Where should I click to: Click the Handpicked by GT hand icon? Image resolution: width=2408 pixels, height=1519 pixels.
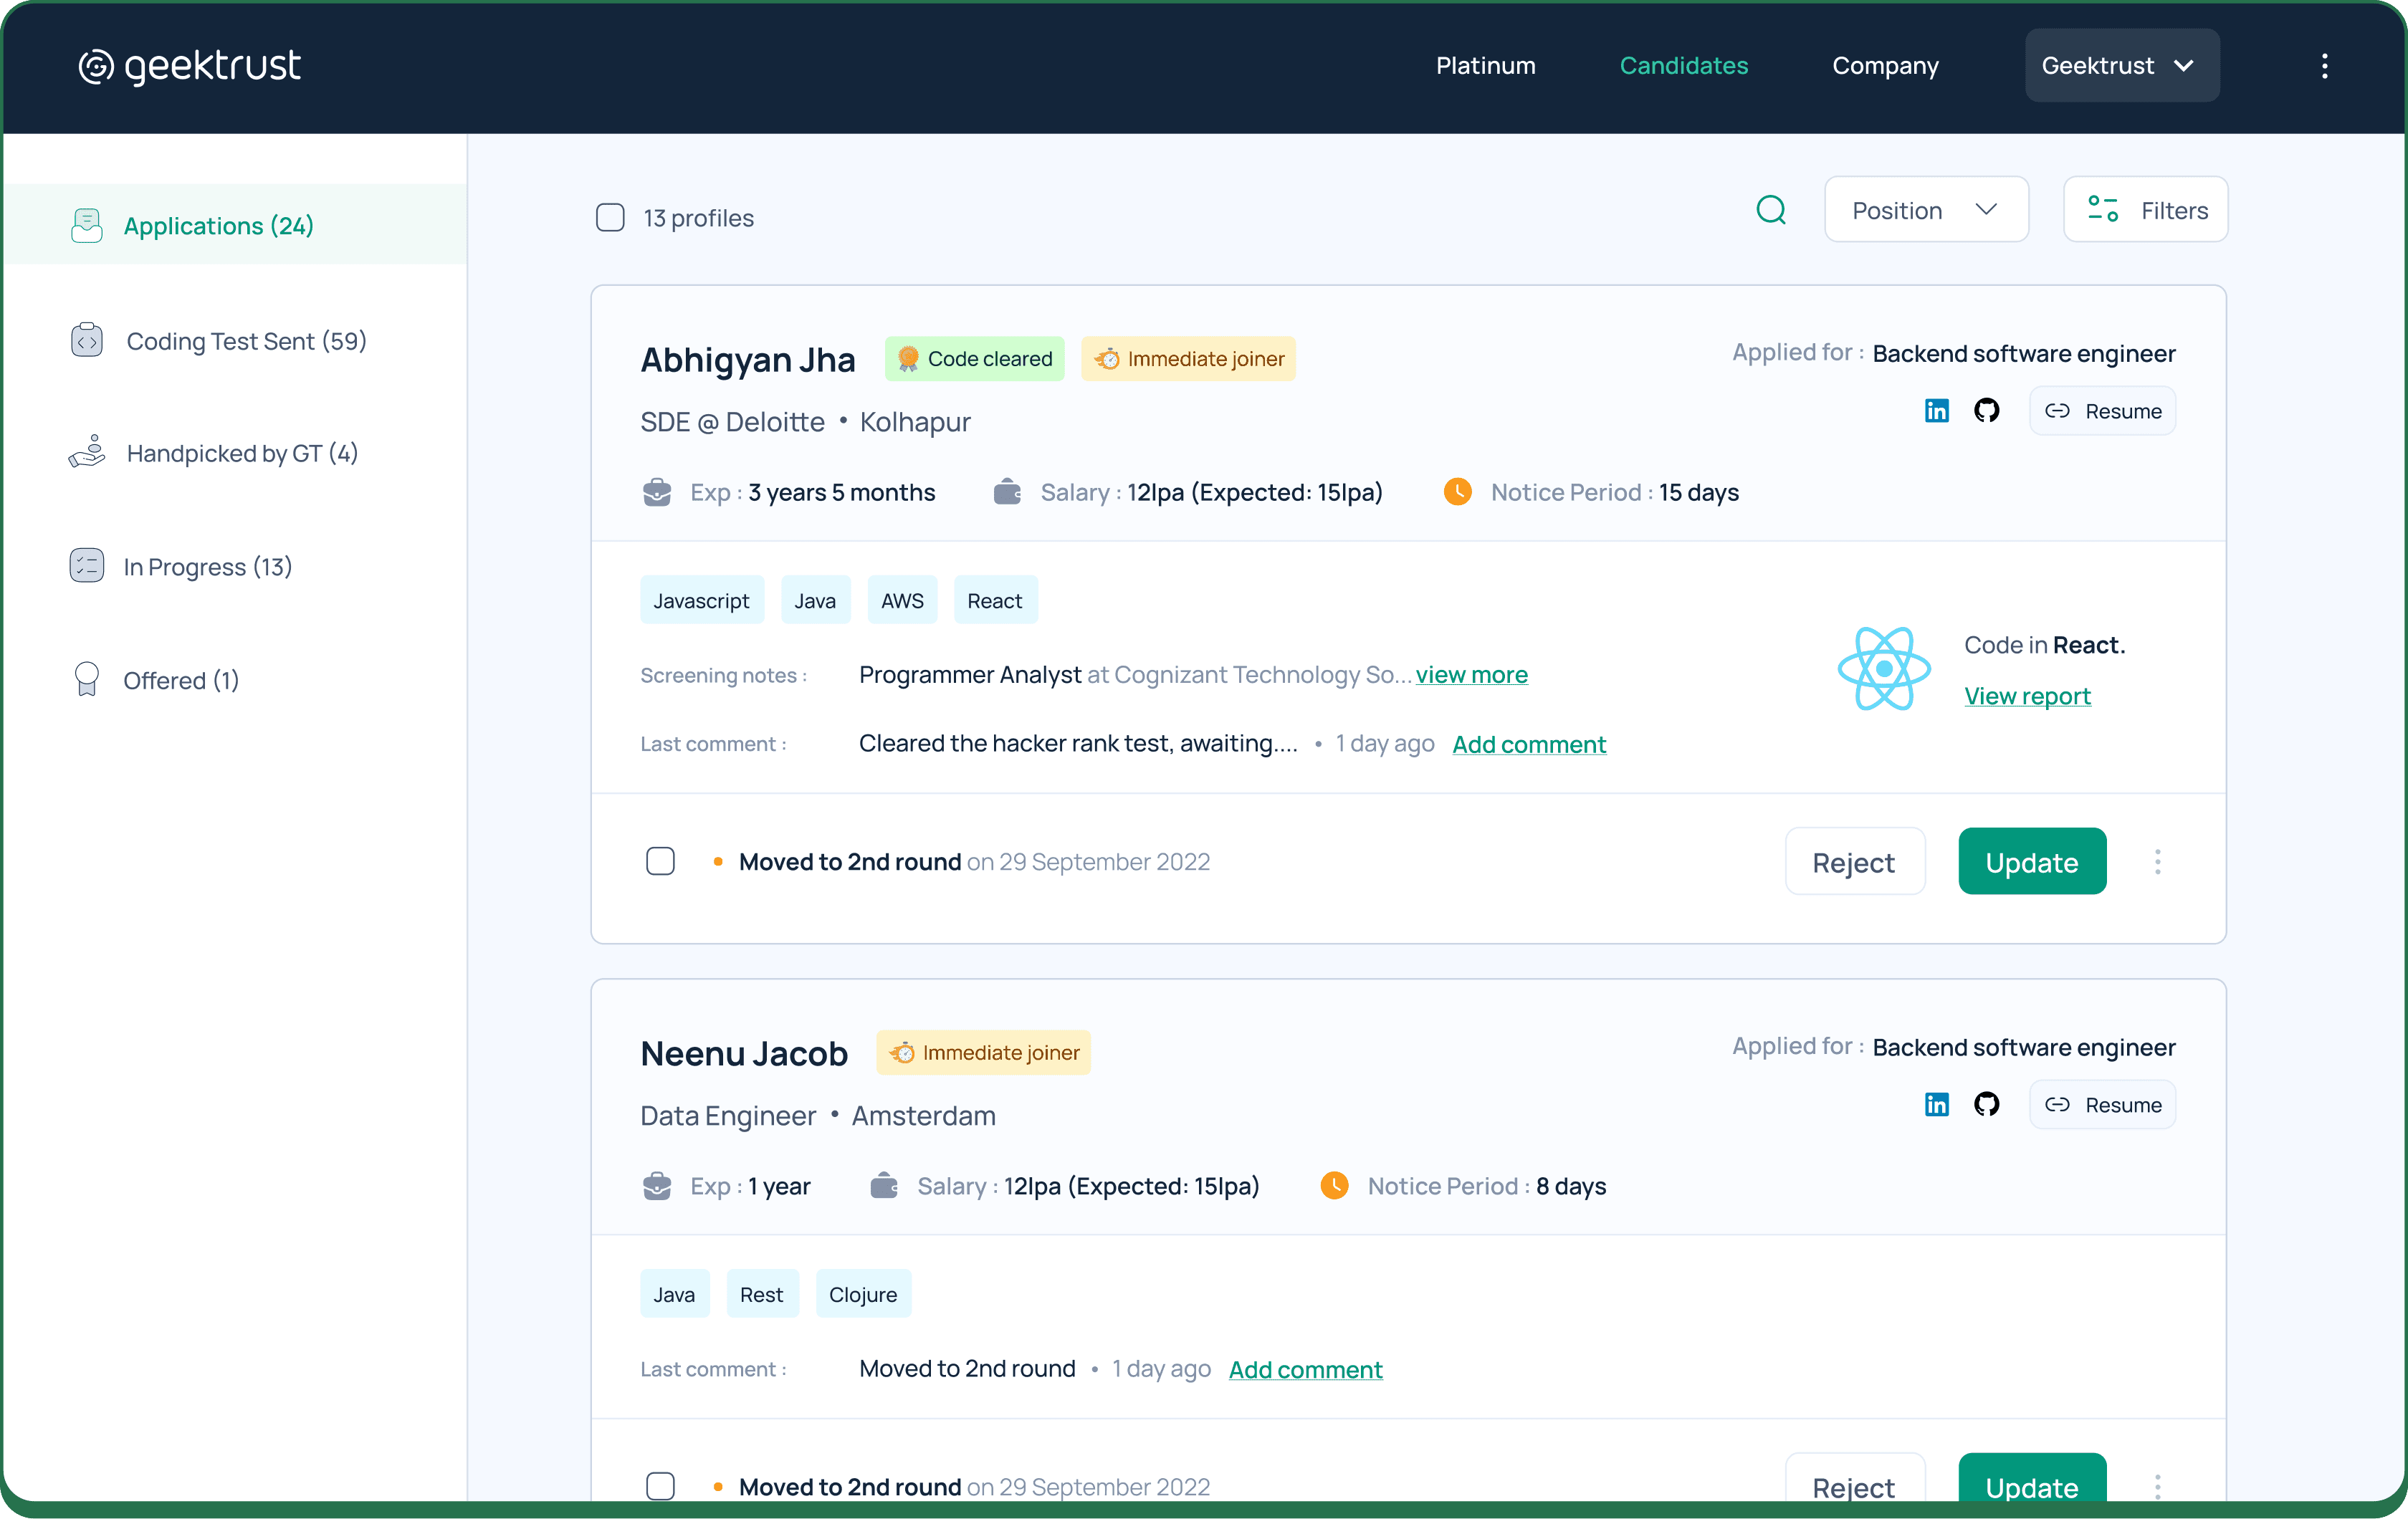87,452
